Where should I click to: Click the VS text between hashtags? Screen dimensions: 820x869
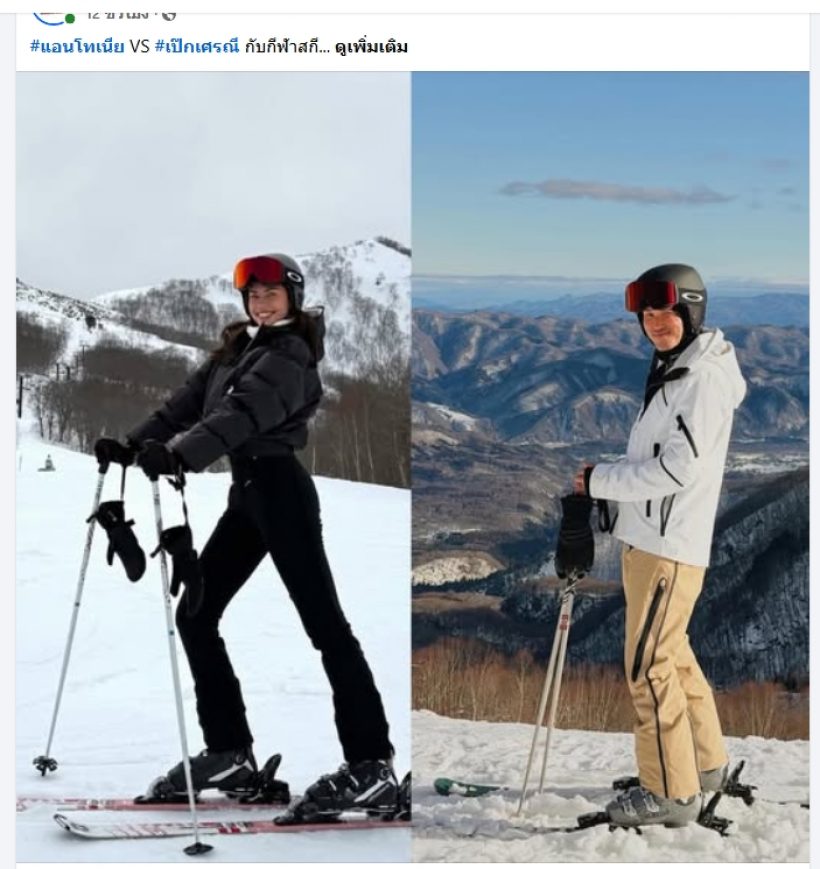[x=140, y=47]
